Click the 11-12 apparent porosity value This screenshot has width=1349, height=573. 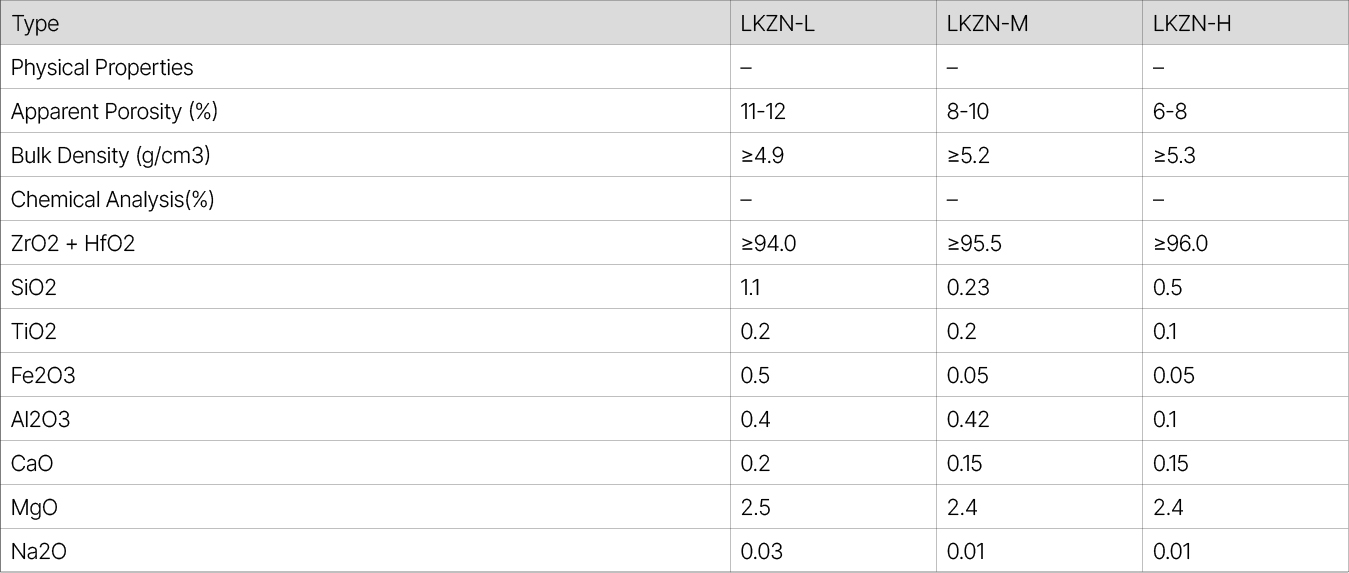click(762, 112)
